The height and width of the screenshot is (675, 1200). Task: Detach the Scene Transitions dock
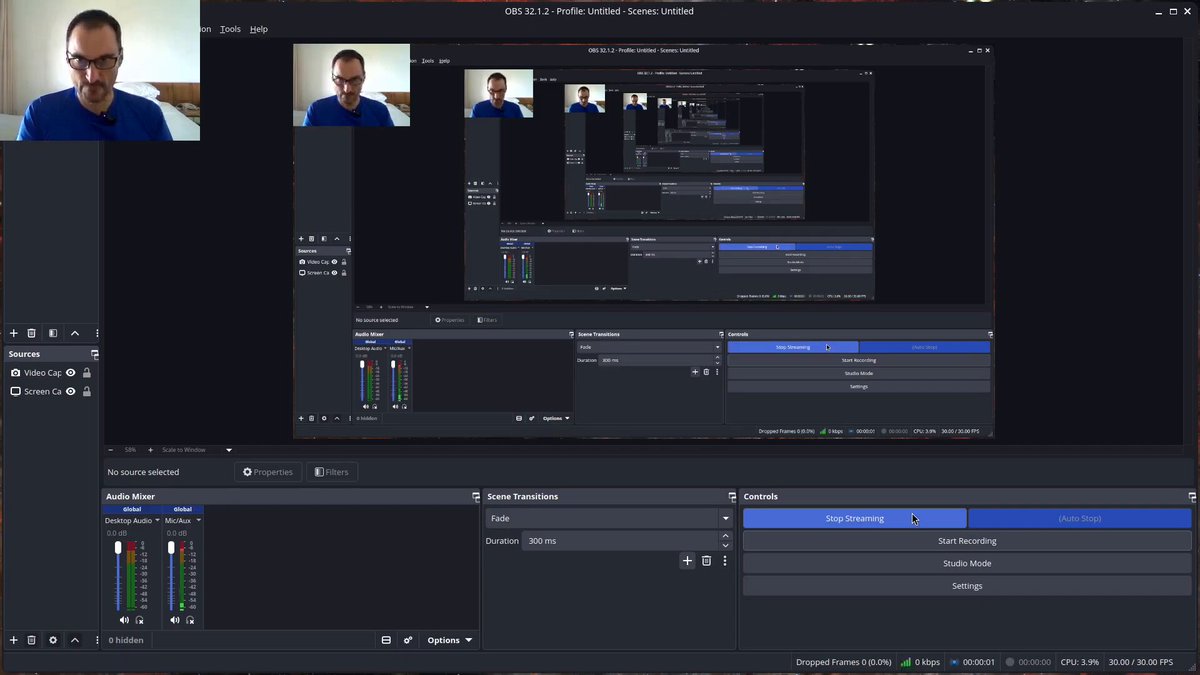click(732, 496)
